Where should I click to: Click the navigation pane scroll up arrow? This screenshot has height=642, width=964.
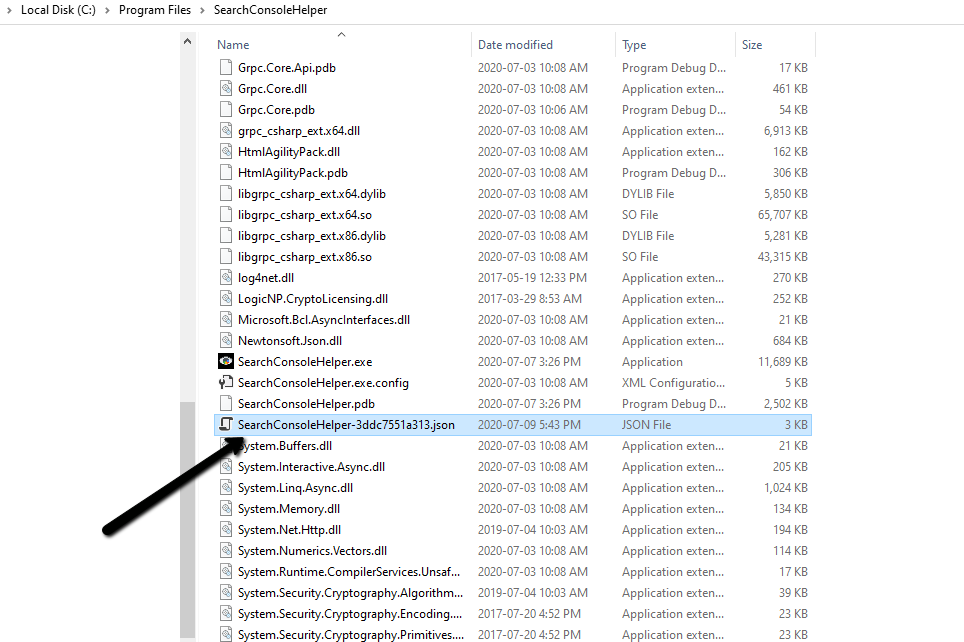pos(188,41)
